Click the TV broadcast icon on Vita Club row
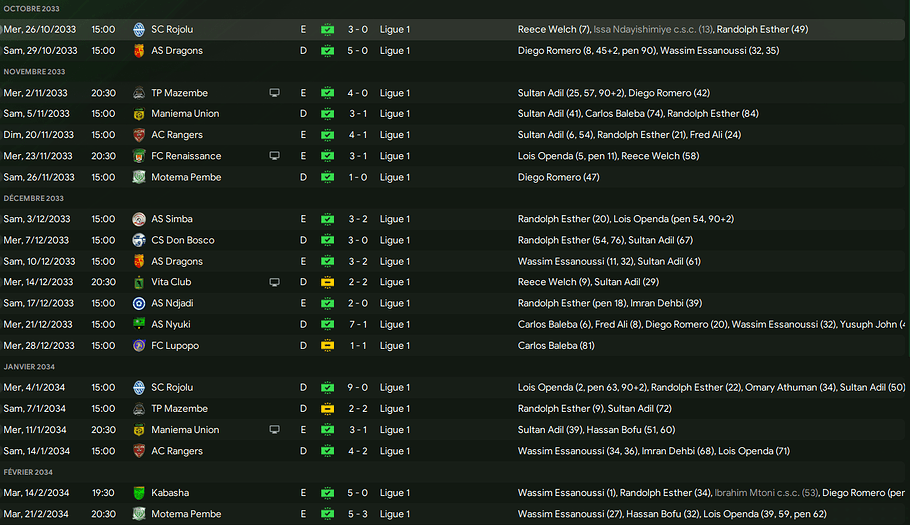 [275, 283]
